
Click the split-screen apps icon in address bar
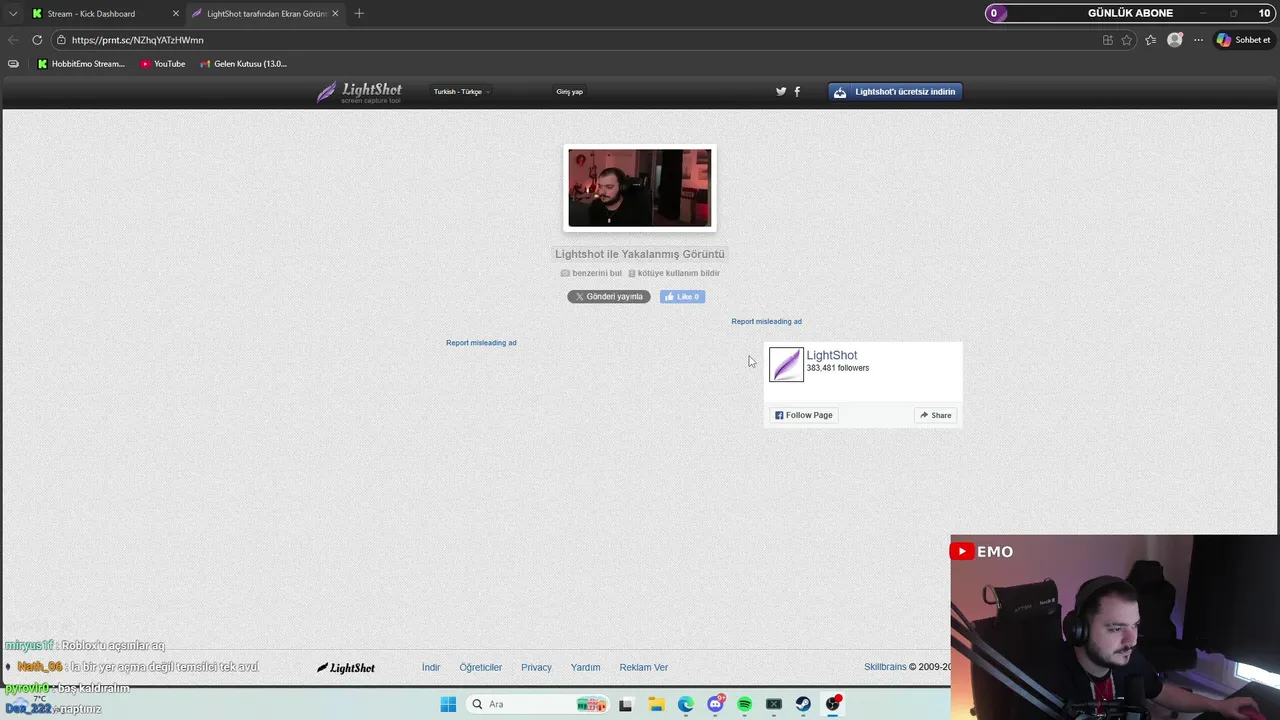[1107, 40]
